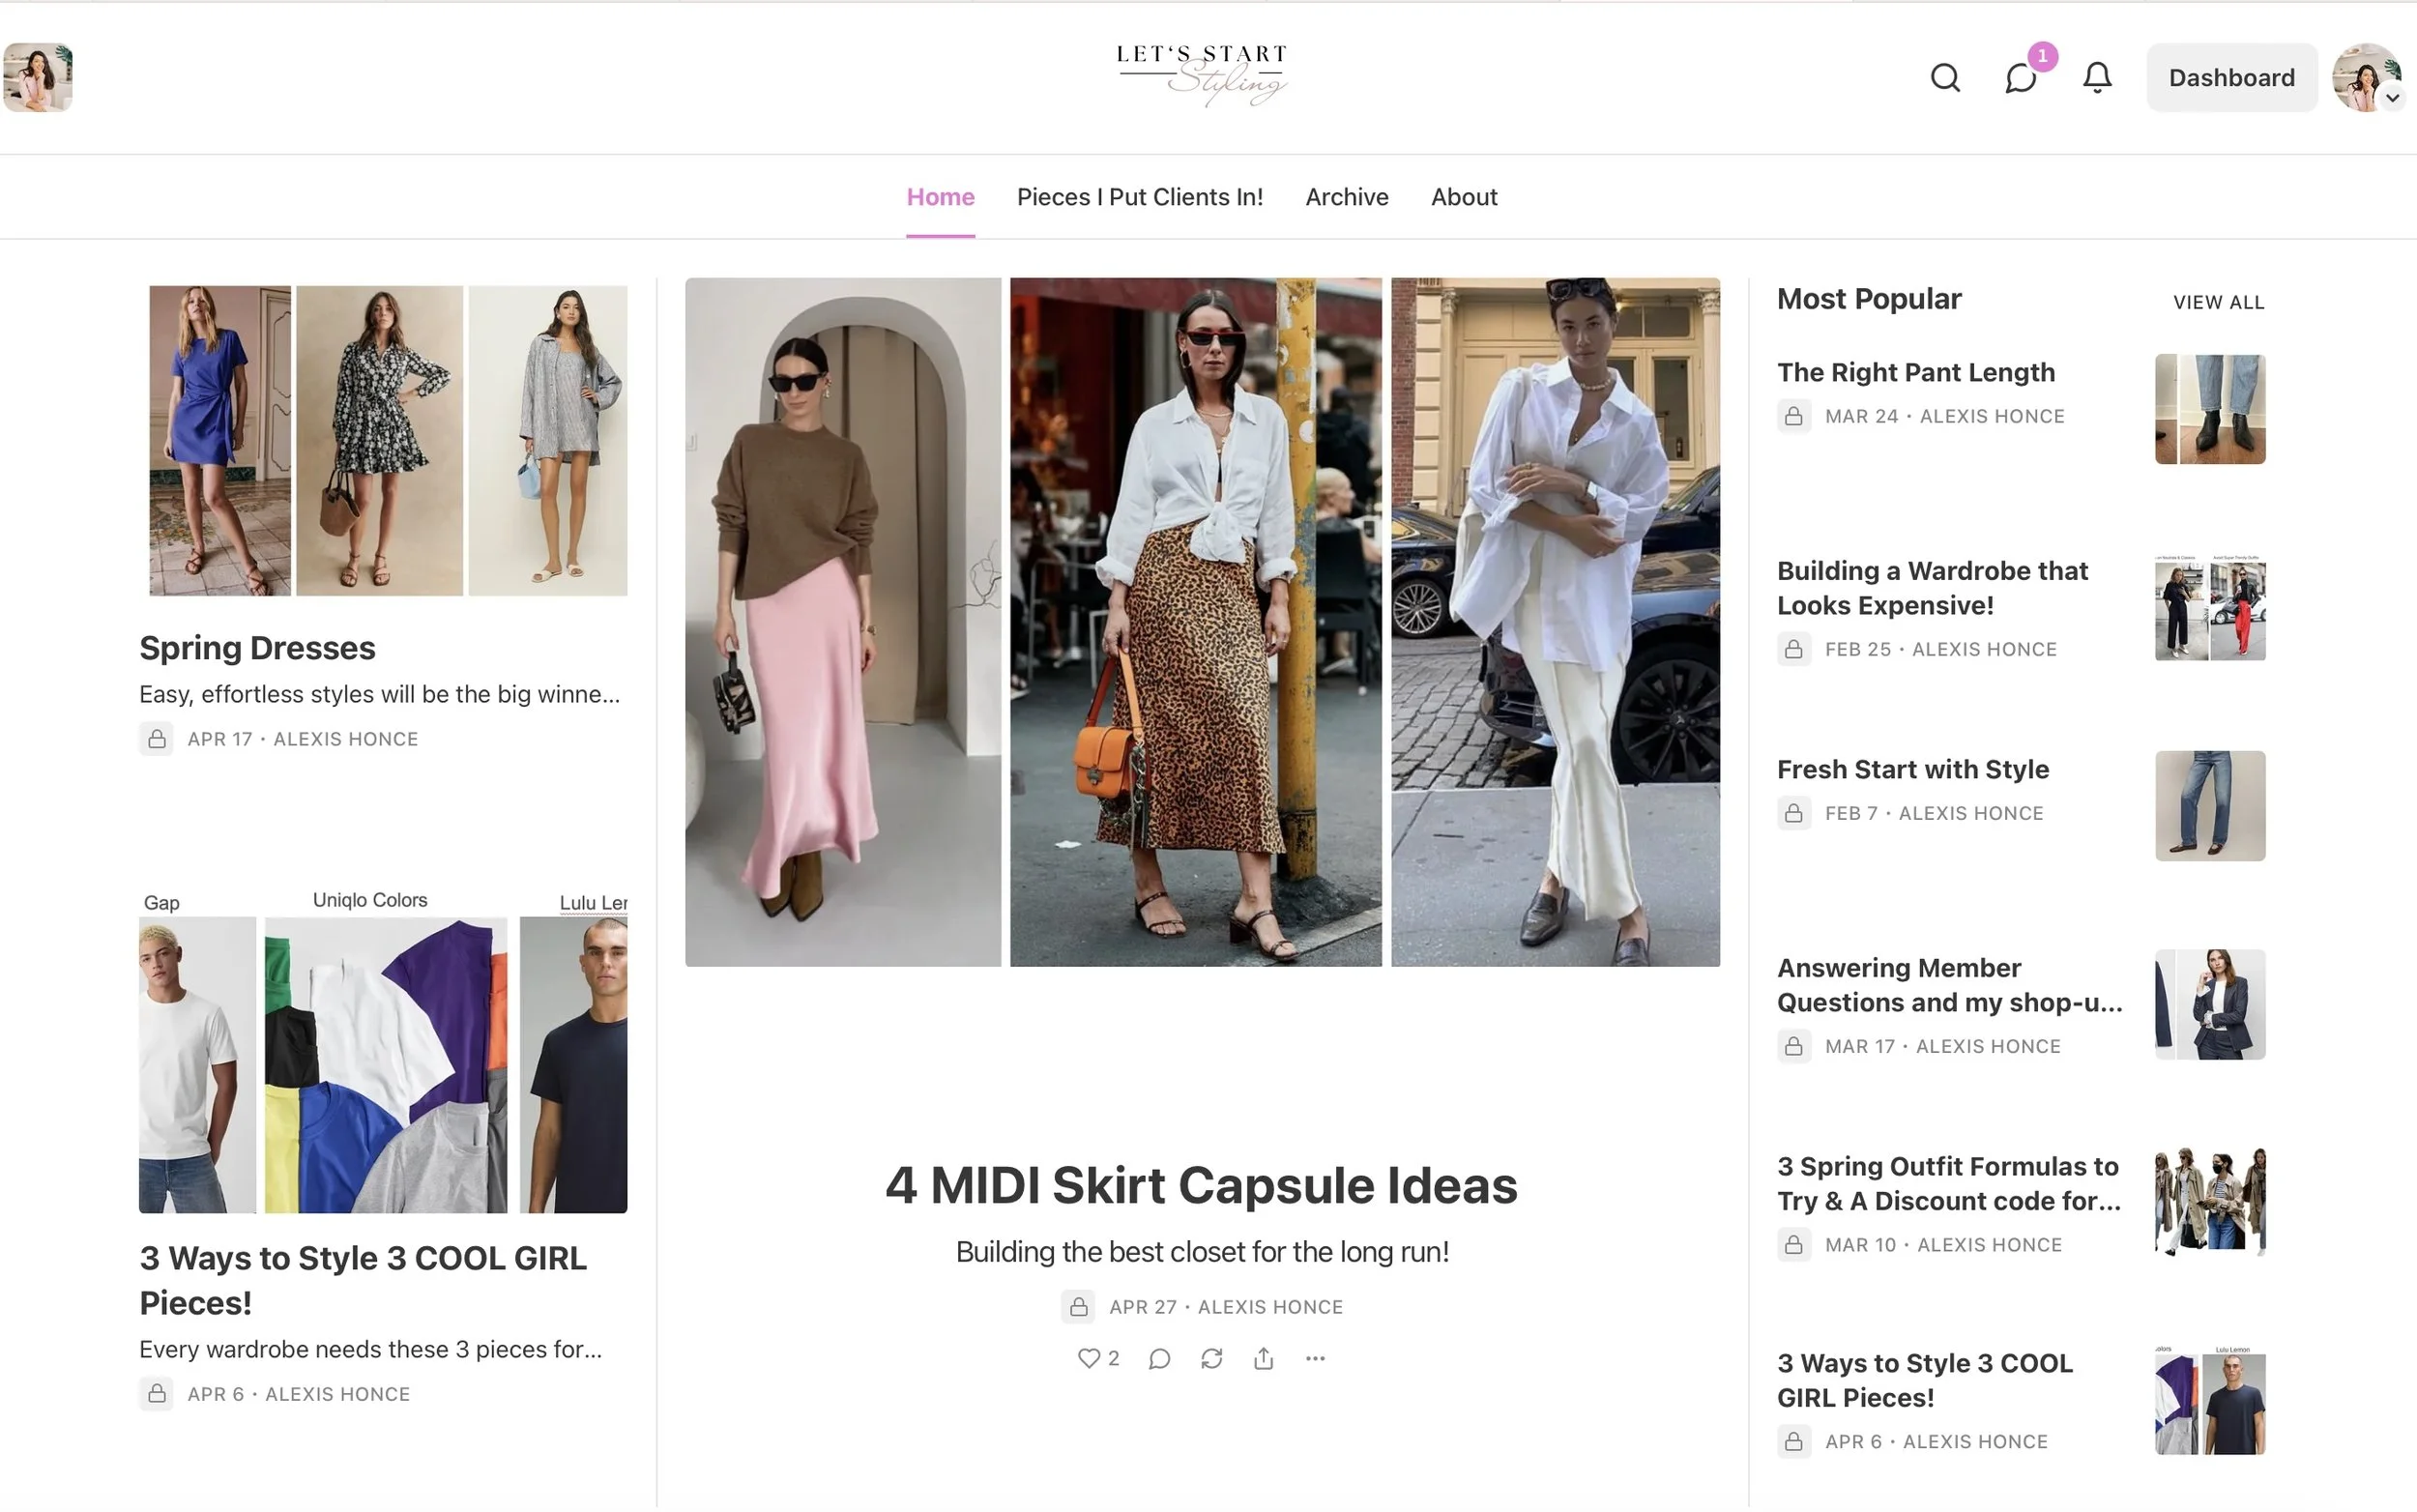Restack the MIDI Skirt post
This screenshot has height=1512, width=2417.
1211,1358
